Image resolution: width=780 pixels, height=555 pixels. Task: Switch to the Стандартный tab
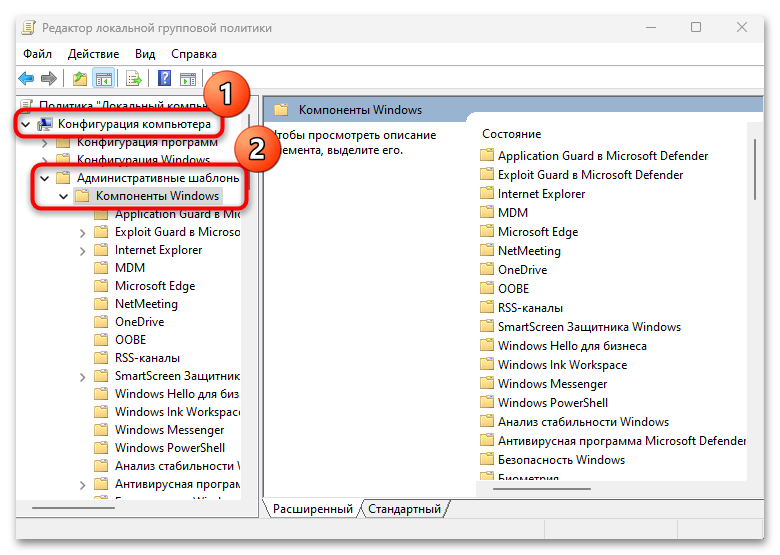click(x=404, y=509)
